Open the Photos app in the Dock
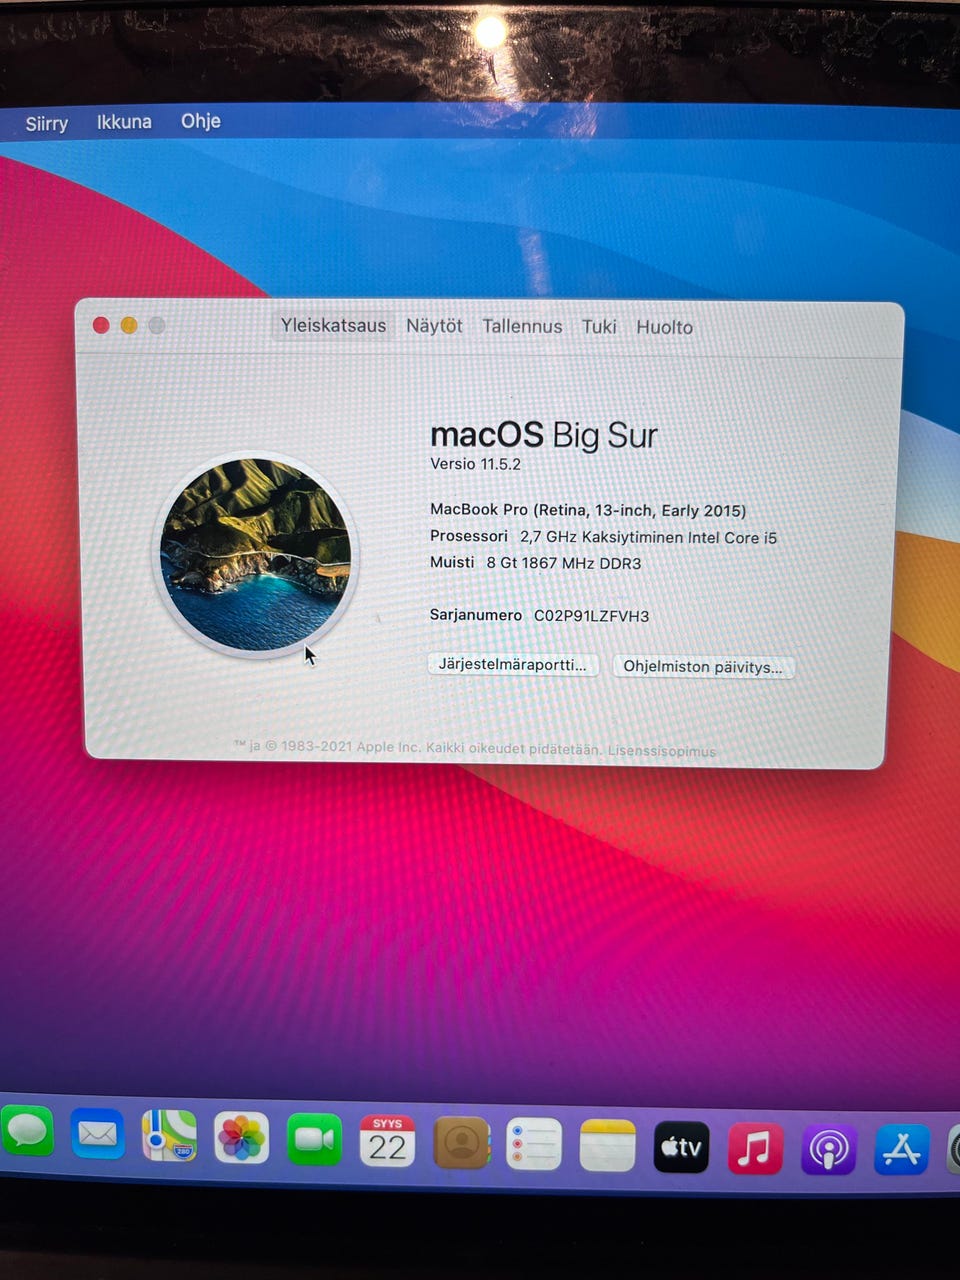The width and height of the screenshot is (960, 1280). point(241,1138)
